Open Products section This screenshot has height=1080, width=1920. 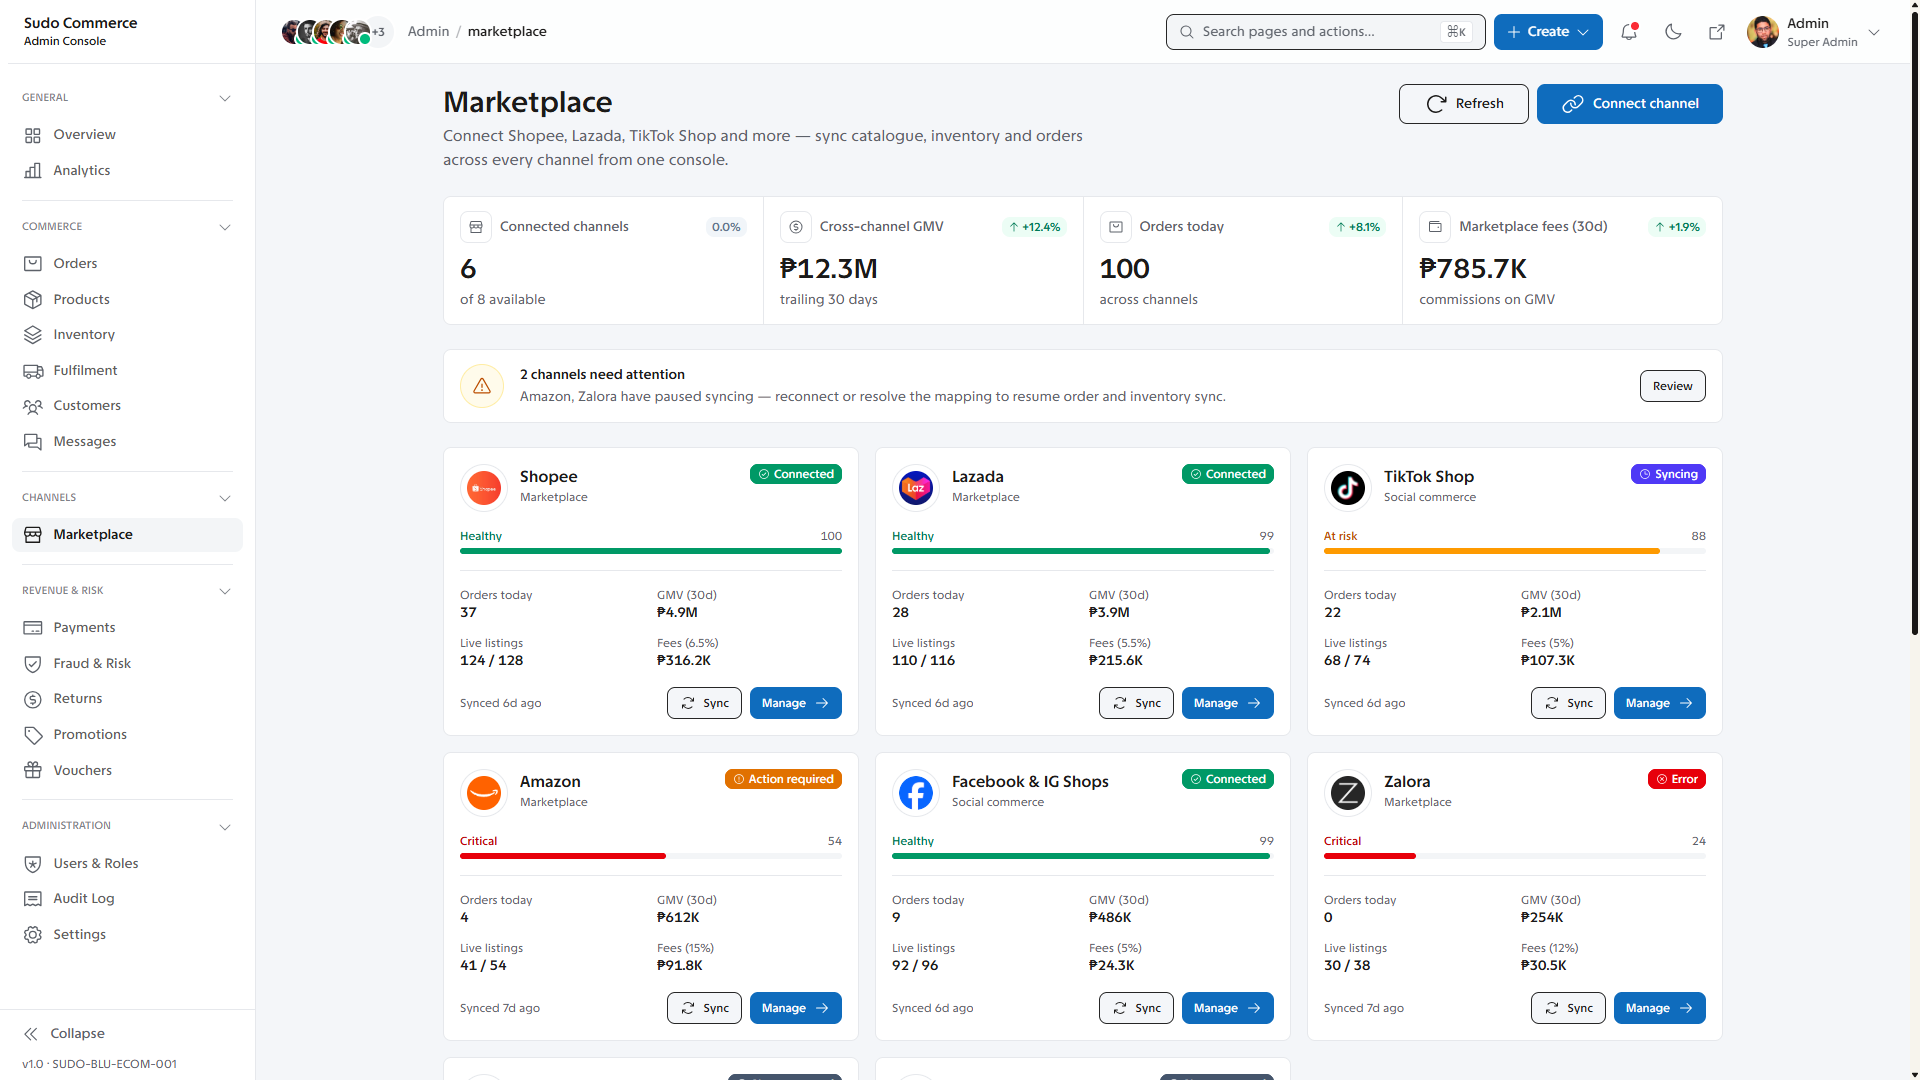tap(127, 299)
